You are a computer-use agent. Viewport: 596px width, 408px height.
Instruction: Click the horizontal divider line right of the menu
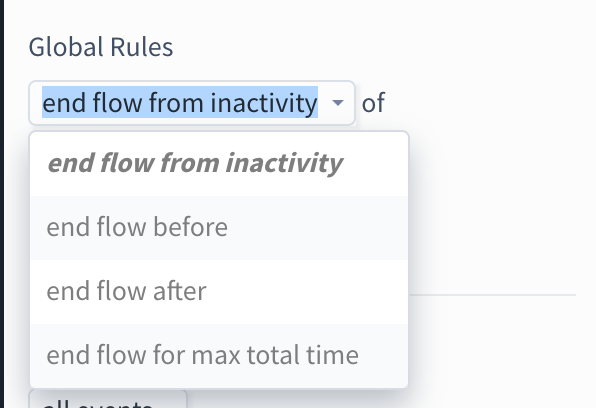(493, 295)
